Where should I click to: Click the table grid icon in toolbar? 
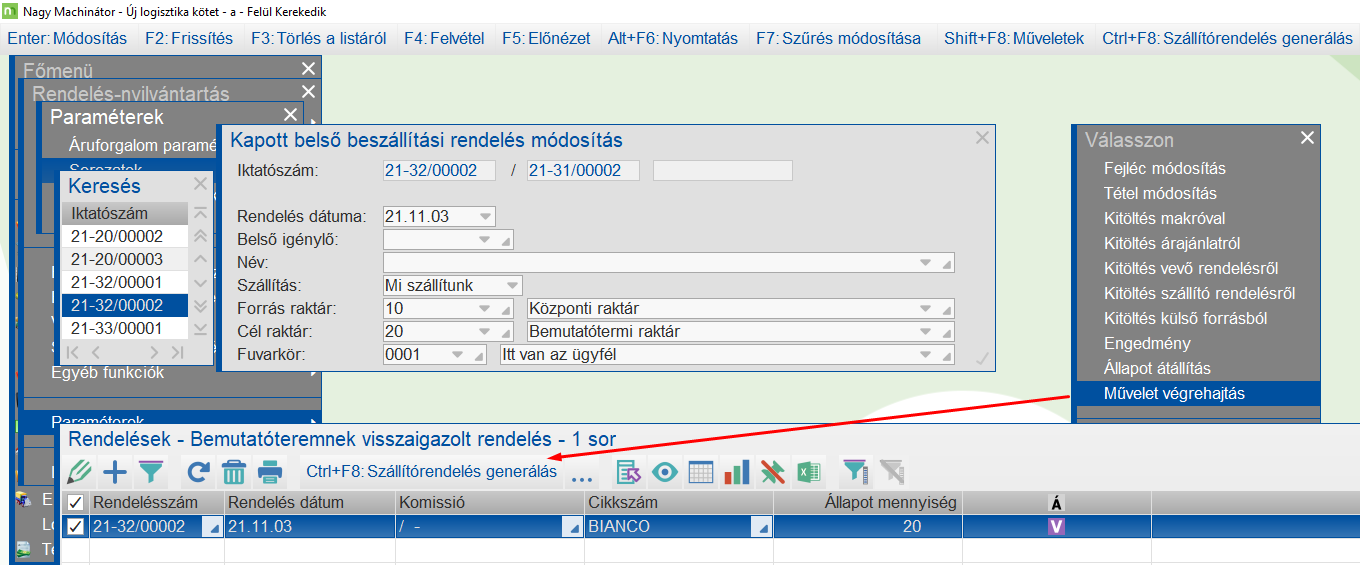[701, 472]
